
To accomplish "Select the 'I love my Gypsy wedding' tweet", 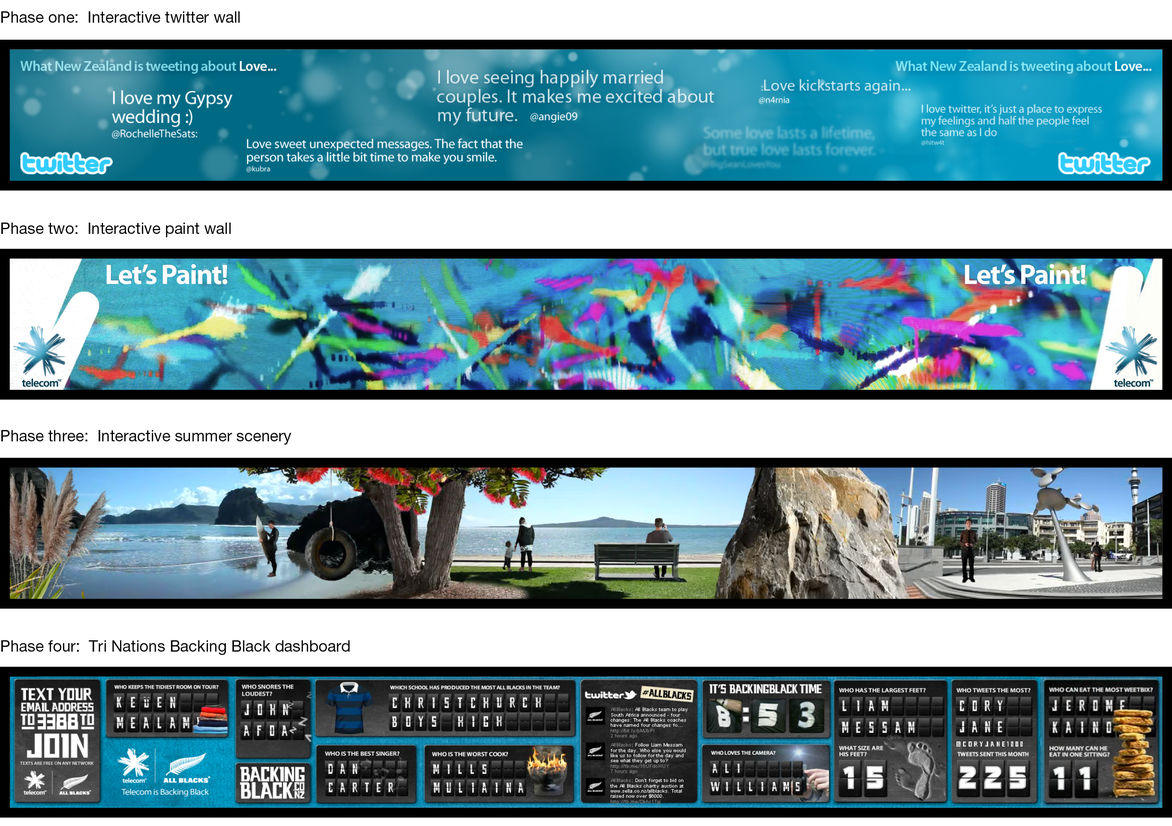I will coord(171,108).
